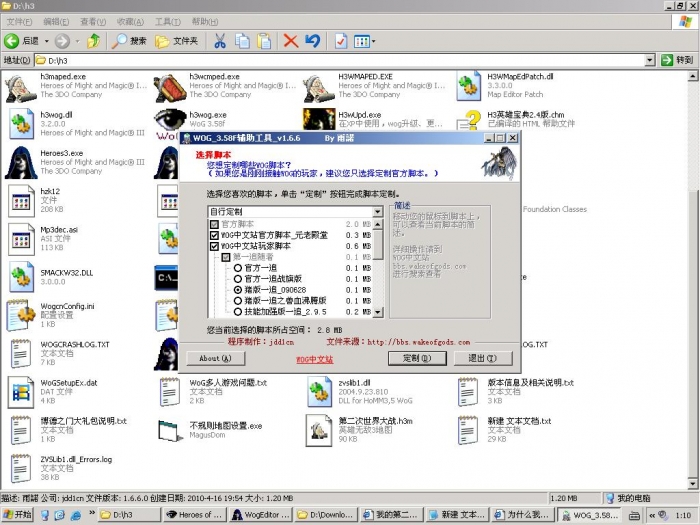Go up one folder level icon
Image resolution: width=700 pixels, height=525 pixels.
(93, 41)
